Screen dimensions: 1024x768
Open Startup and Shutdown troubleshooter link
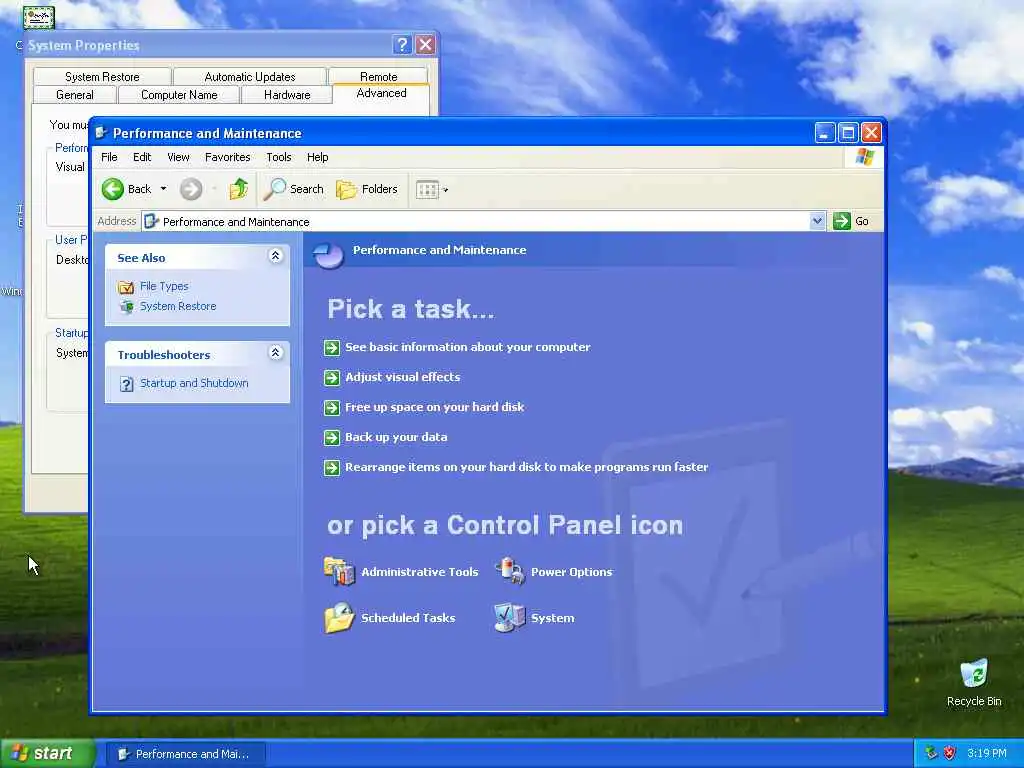click(x=194, y=383)
